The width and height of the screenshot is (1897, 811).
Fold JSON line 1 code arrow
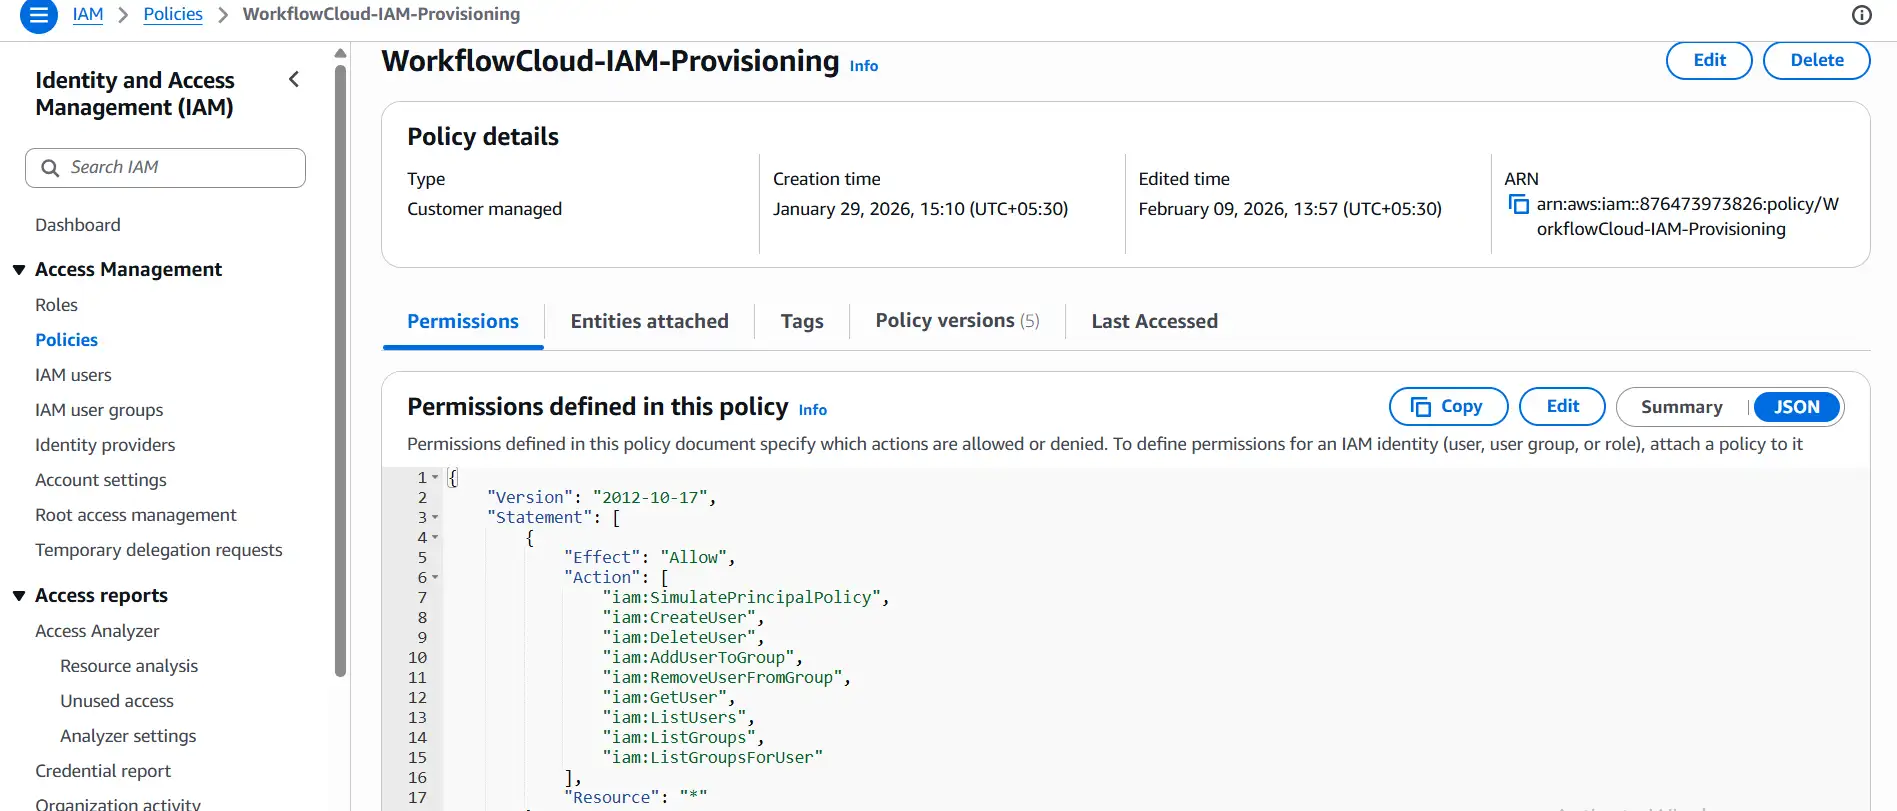[x=435, y=477]
